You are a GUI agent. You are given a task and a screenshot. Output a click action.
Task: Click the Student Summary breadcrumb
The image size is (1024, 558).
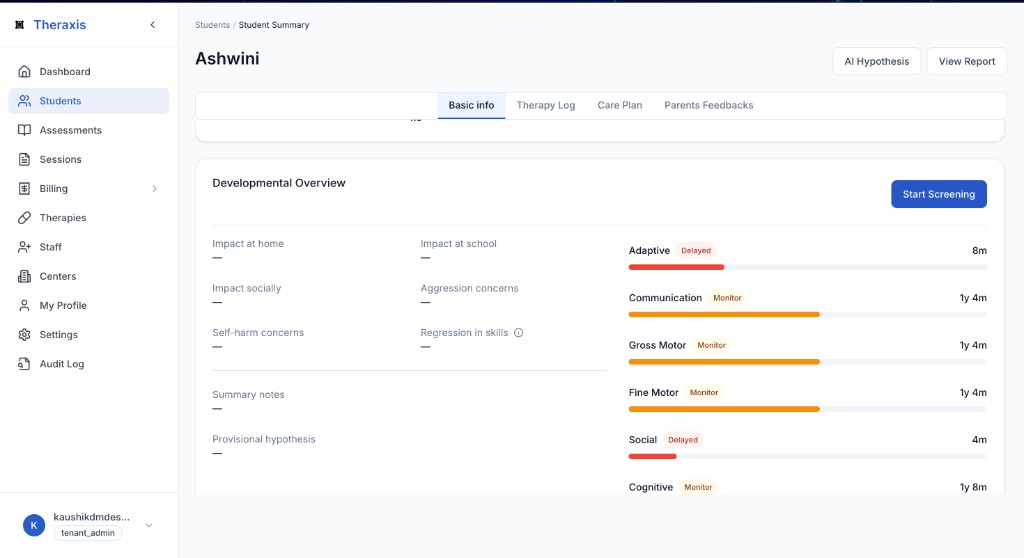(274, 25)
